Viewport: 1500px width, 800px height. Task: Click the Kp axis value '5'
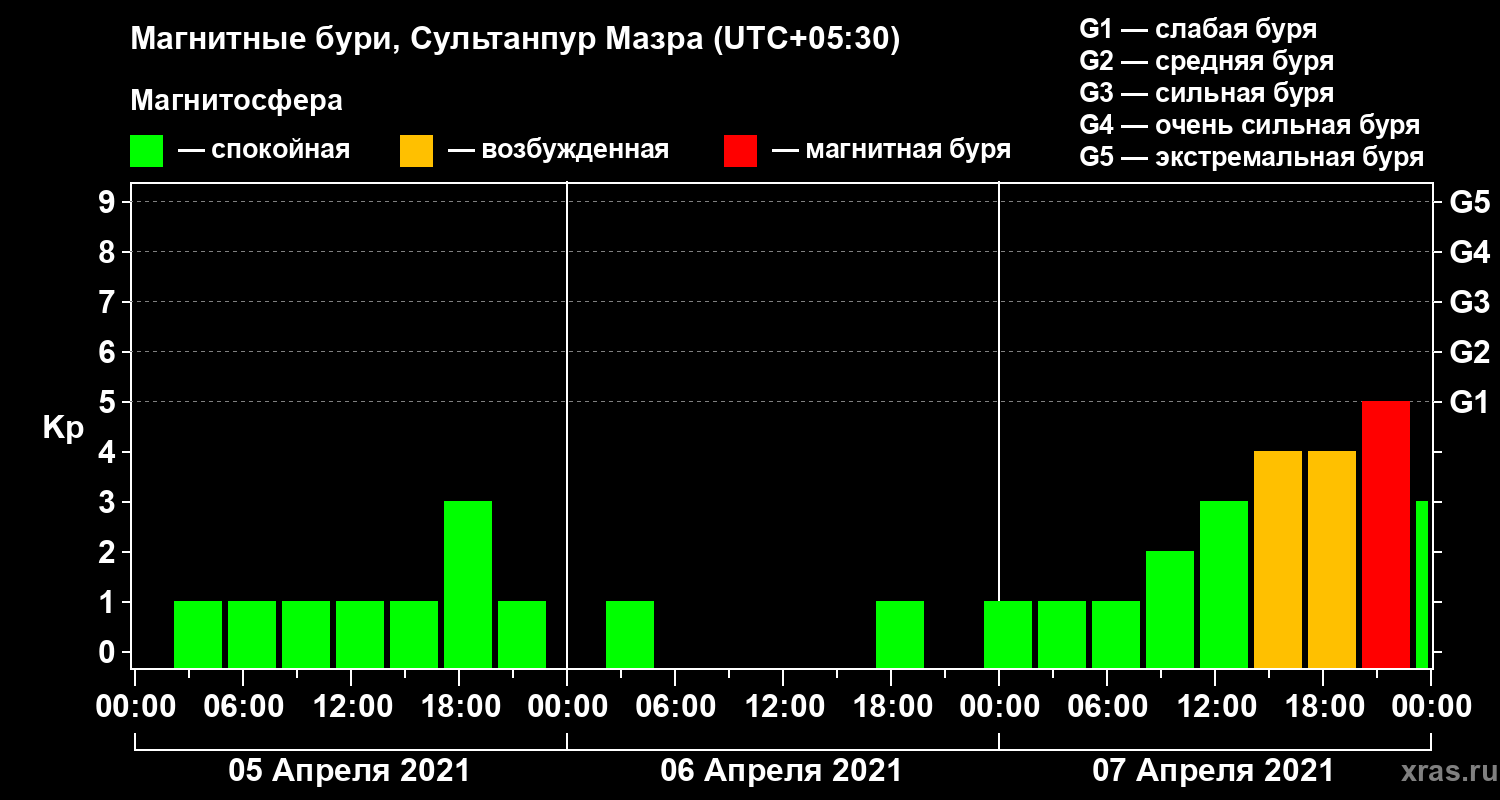109,402
